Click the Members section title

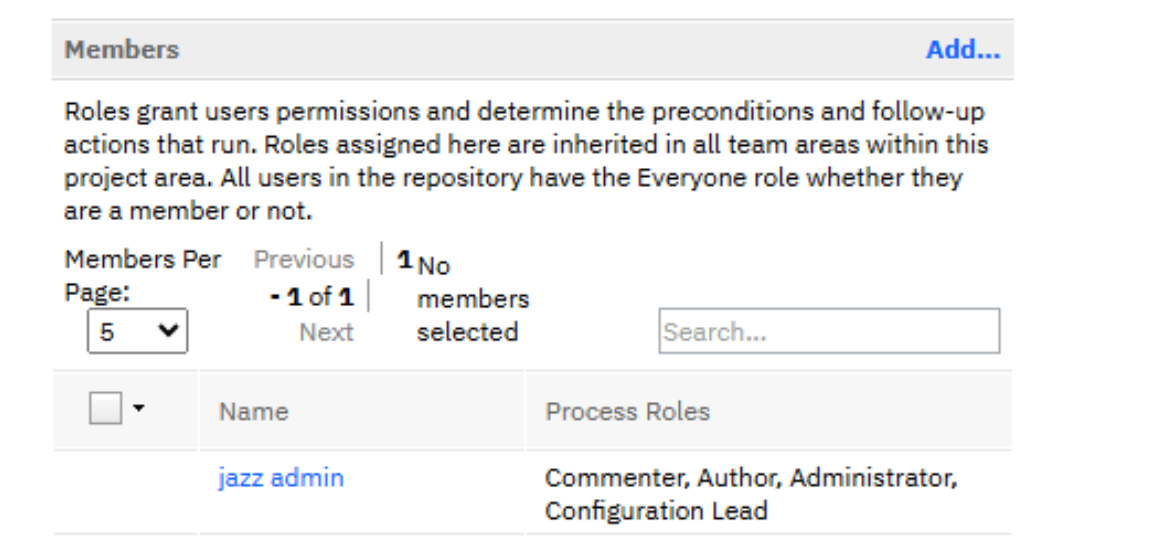(122, 50)
